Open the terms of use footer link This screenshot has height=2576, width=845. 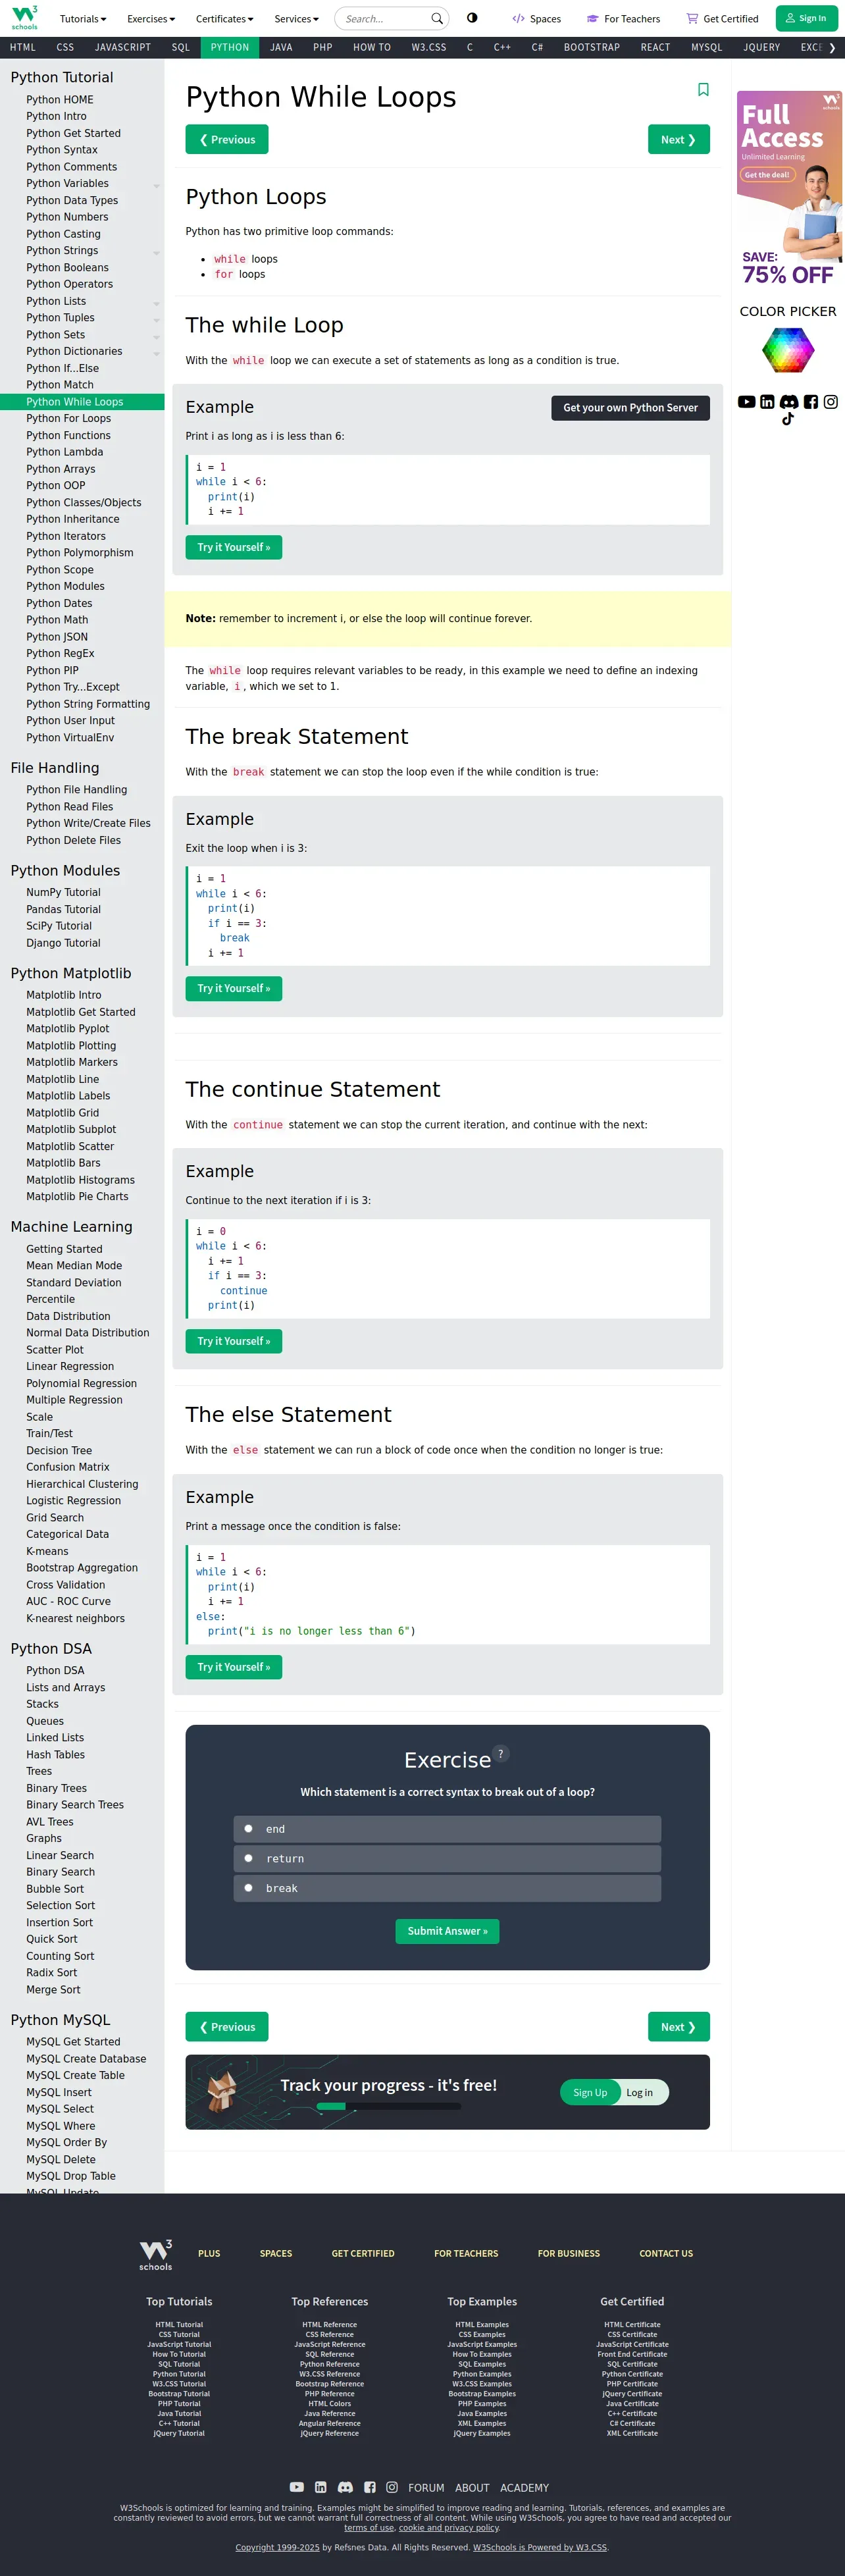click(x=369, y=2527)
